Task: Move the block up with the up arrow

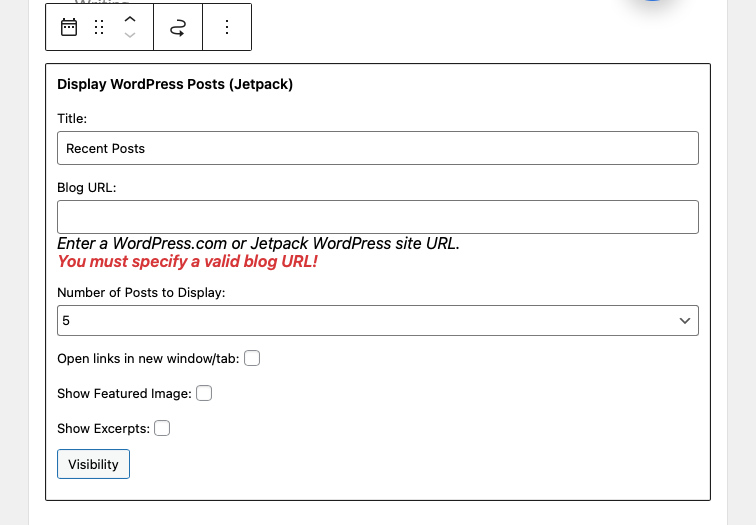Action: tap(130, 20)
